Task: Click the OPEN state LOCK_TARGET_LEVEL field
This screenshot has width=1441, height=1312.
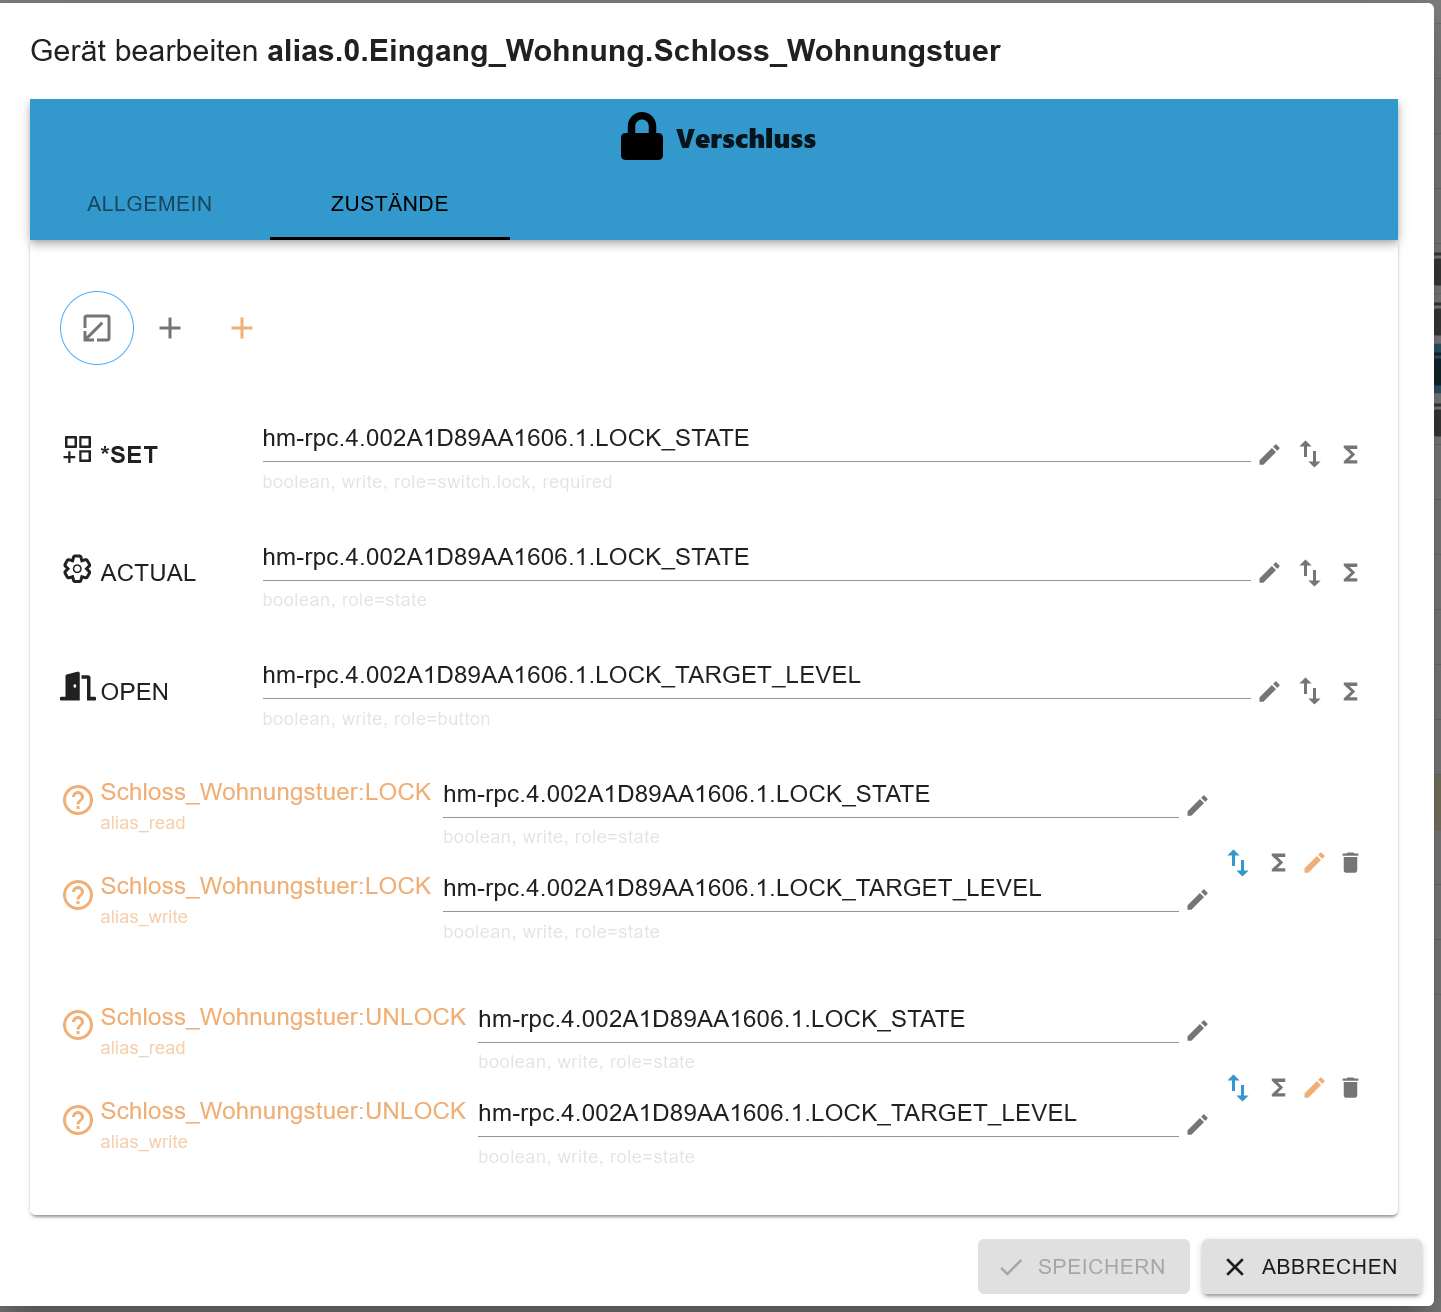Action: coord(756,677)
